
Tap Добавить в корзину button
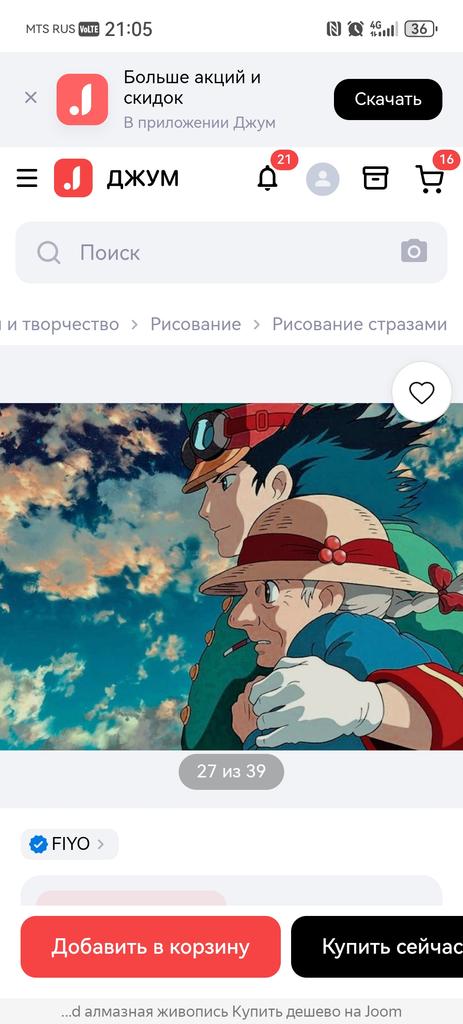tap(150, 947)
